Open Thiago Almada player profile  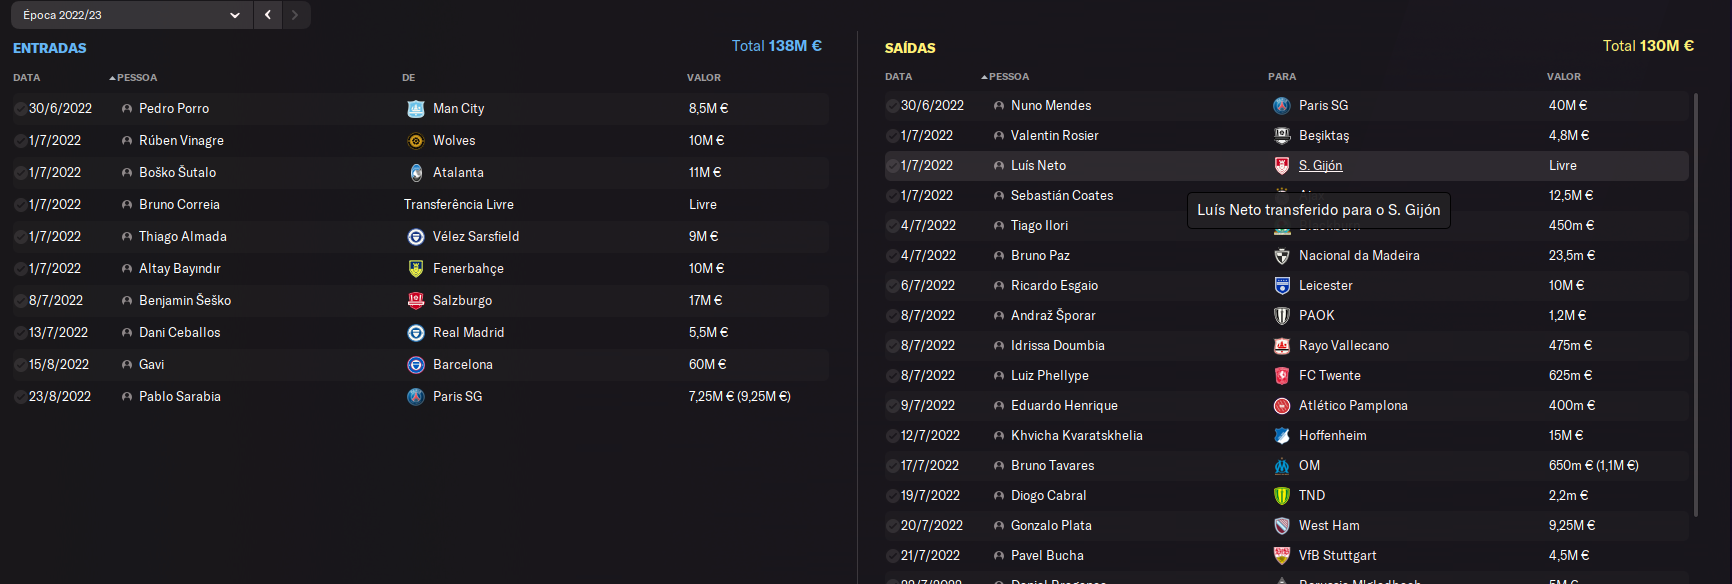pyautogui.click(x=183, y=237)
